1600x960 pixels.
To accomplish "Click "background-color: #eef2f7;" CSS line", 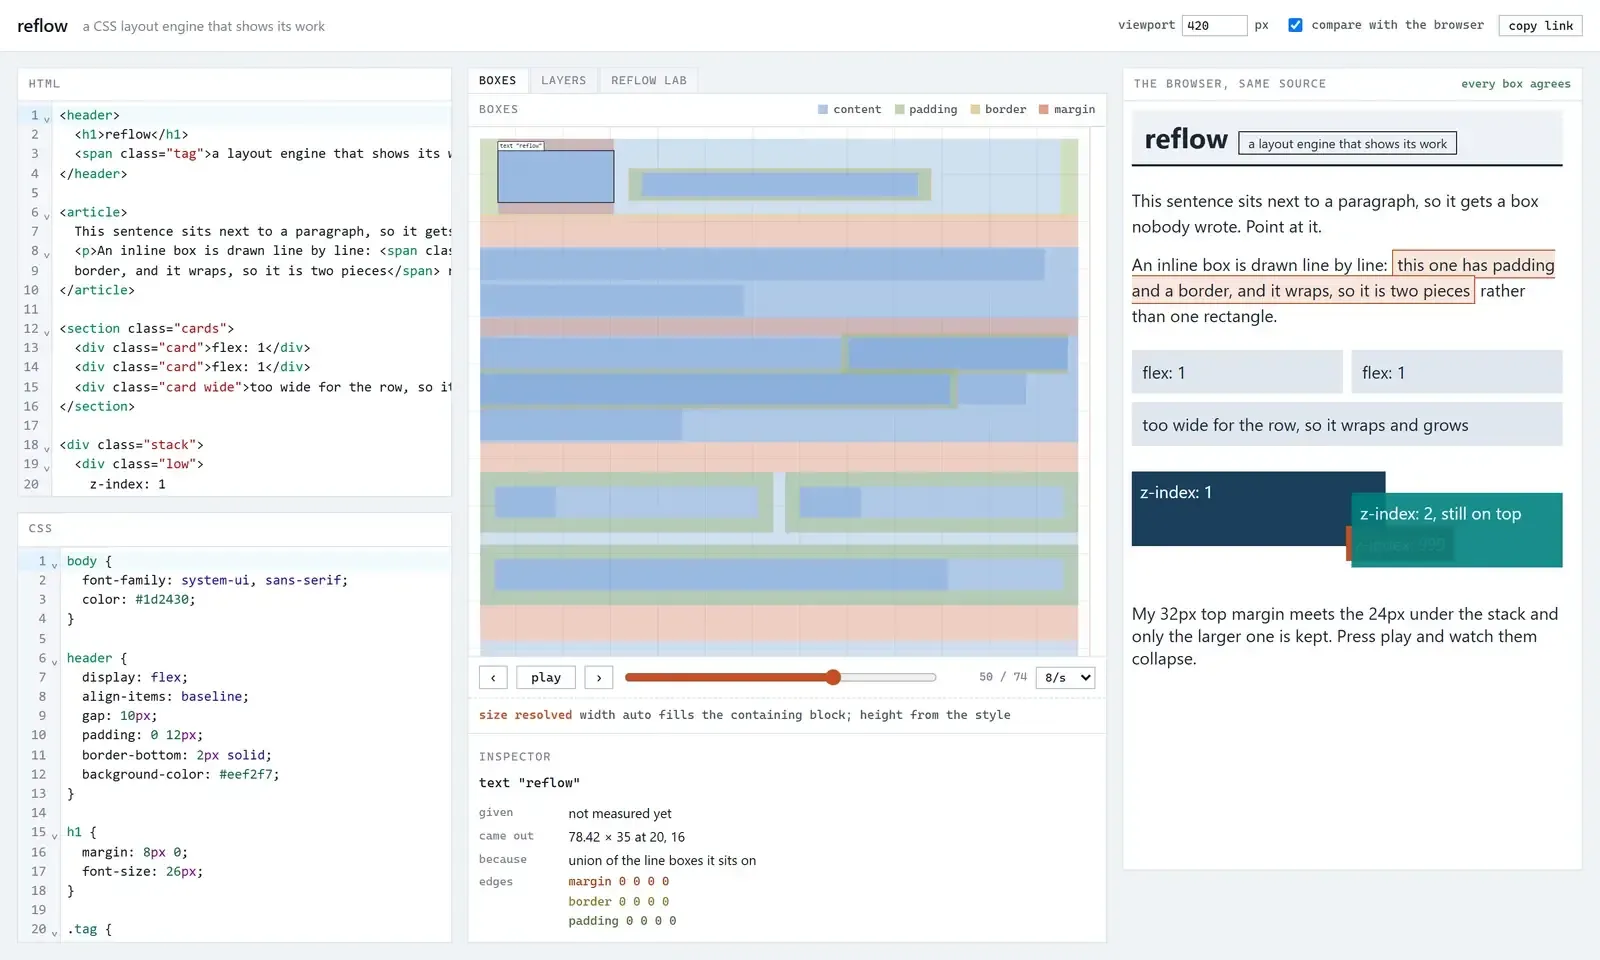I will (180, 774).
